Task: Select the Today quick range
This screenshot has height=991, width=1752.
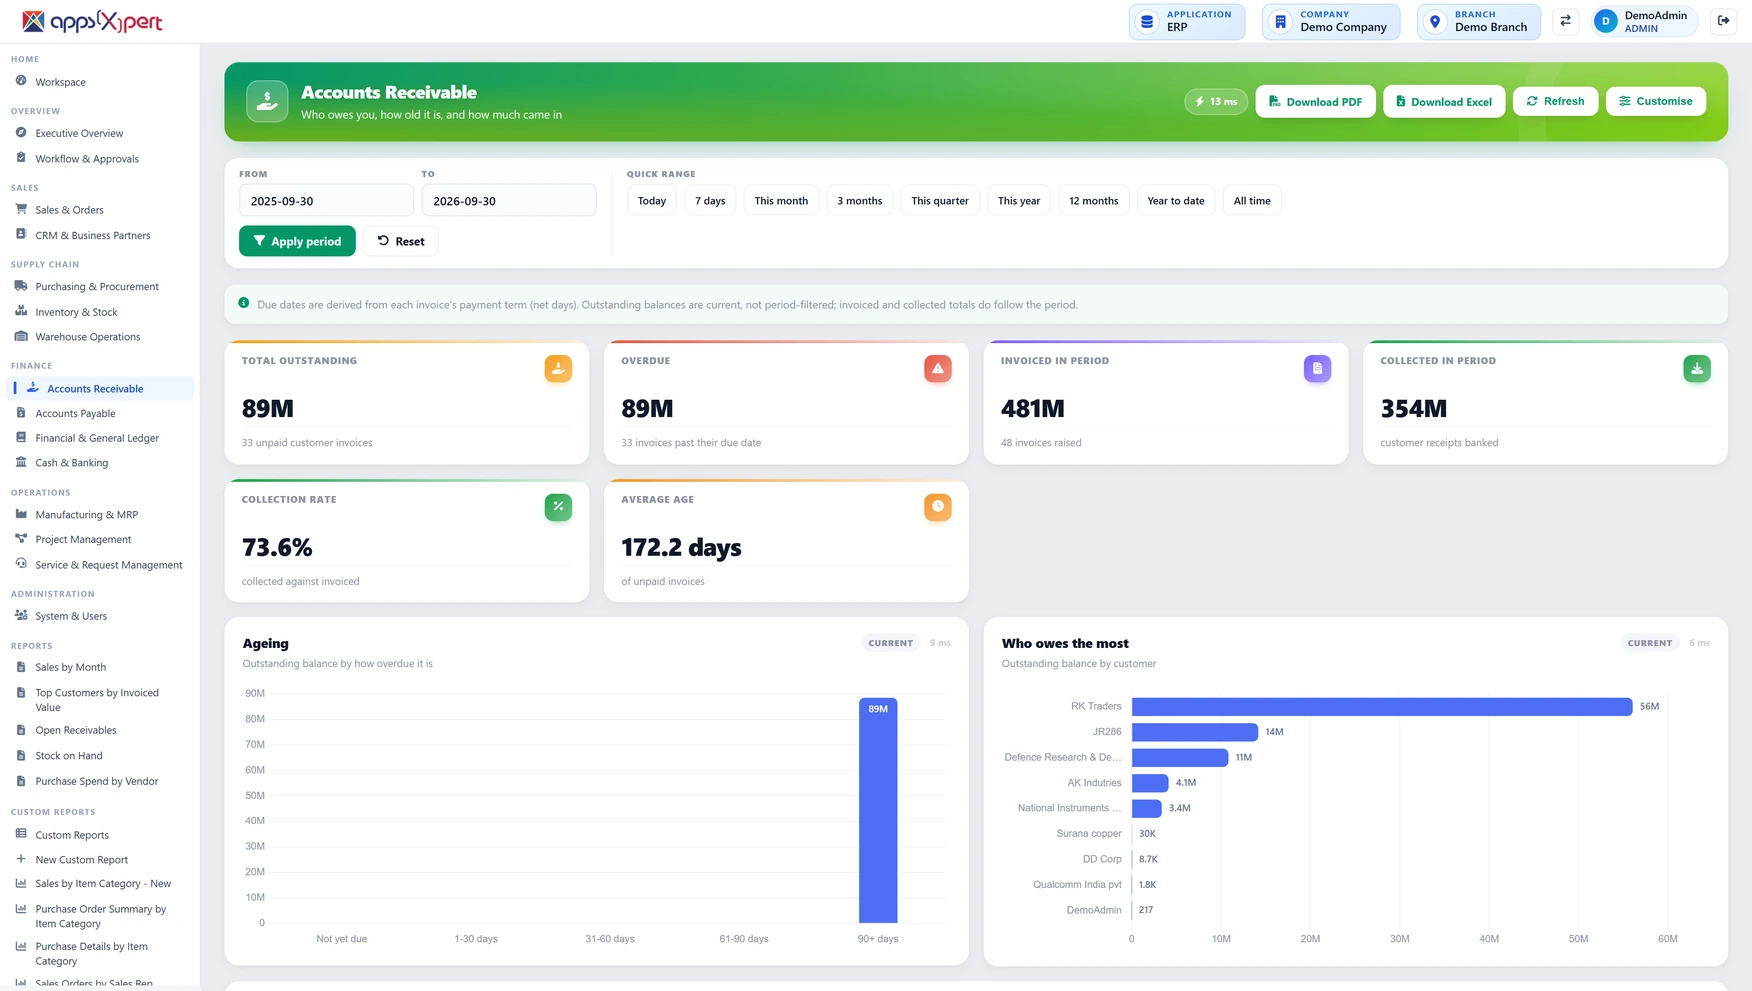Action: pos(652,201)
